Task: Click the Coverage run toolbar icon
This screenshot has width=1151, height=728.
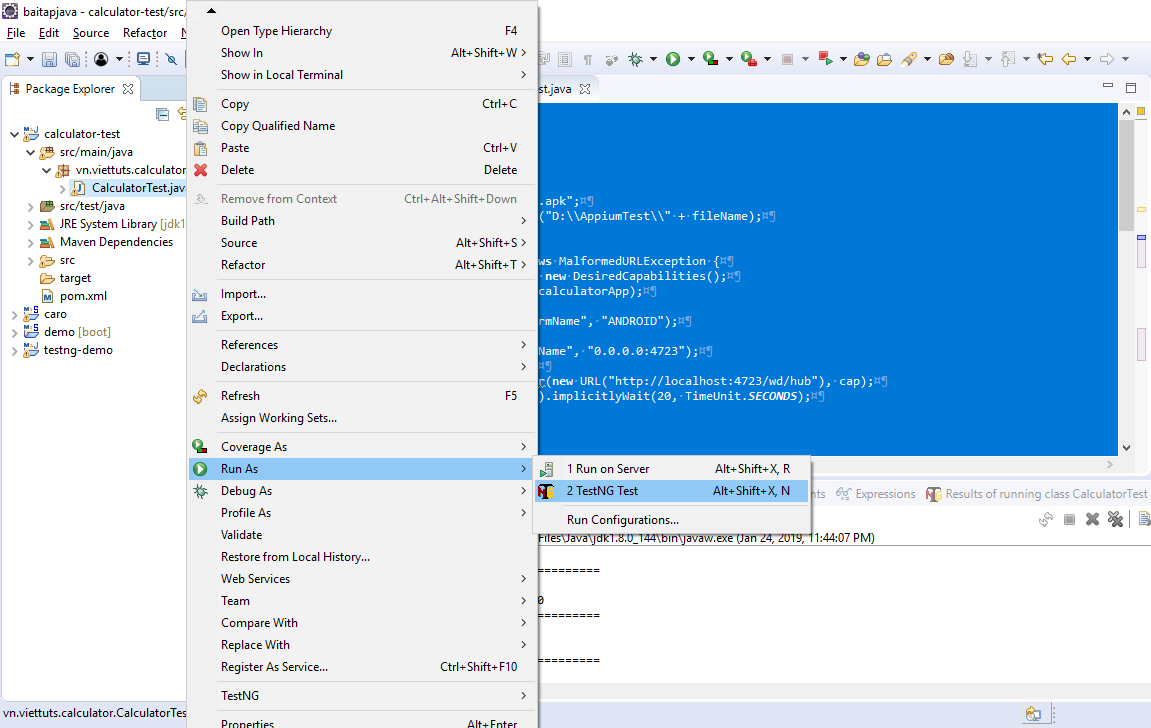Action: [x=711, y=59]
